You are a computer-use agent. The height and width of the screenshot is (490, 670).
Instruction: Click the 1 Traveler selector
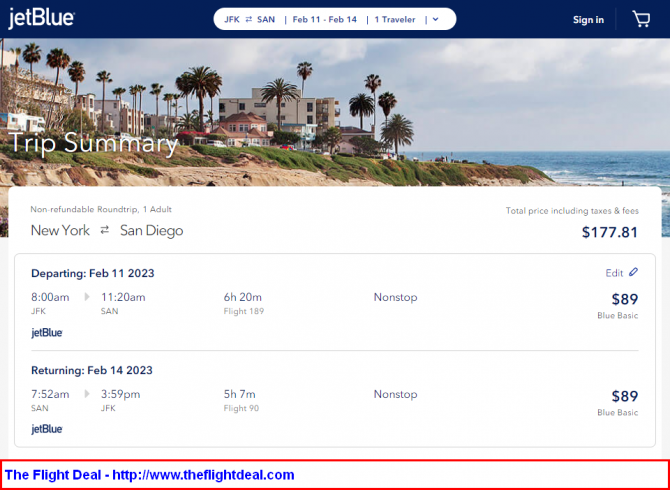[395, 19]
